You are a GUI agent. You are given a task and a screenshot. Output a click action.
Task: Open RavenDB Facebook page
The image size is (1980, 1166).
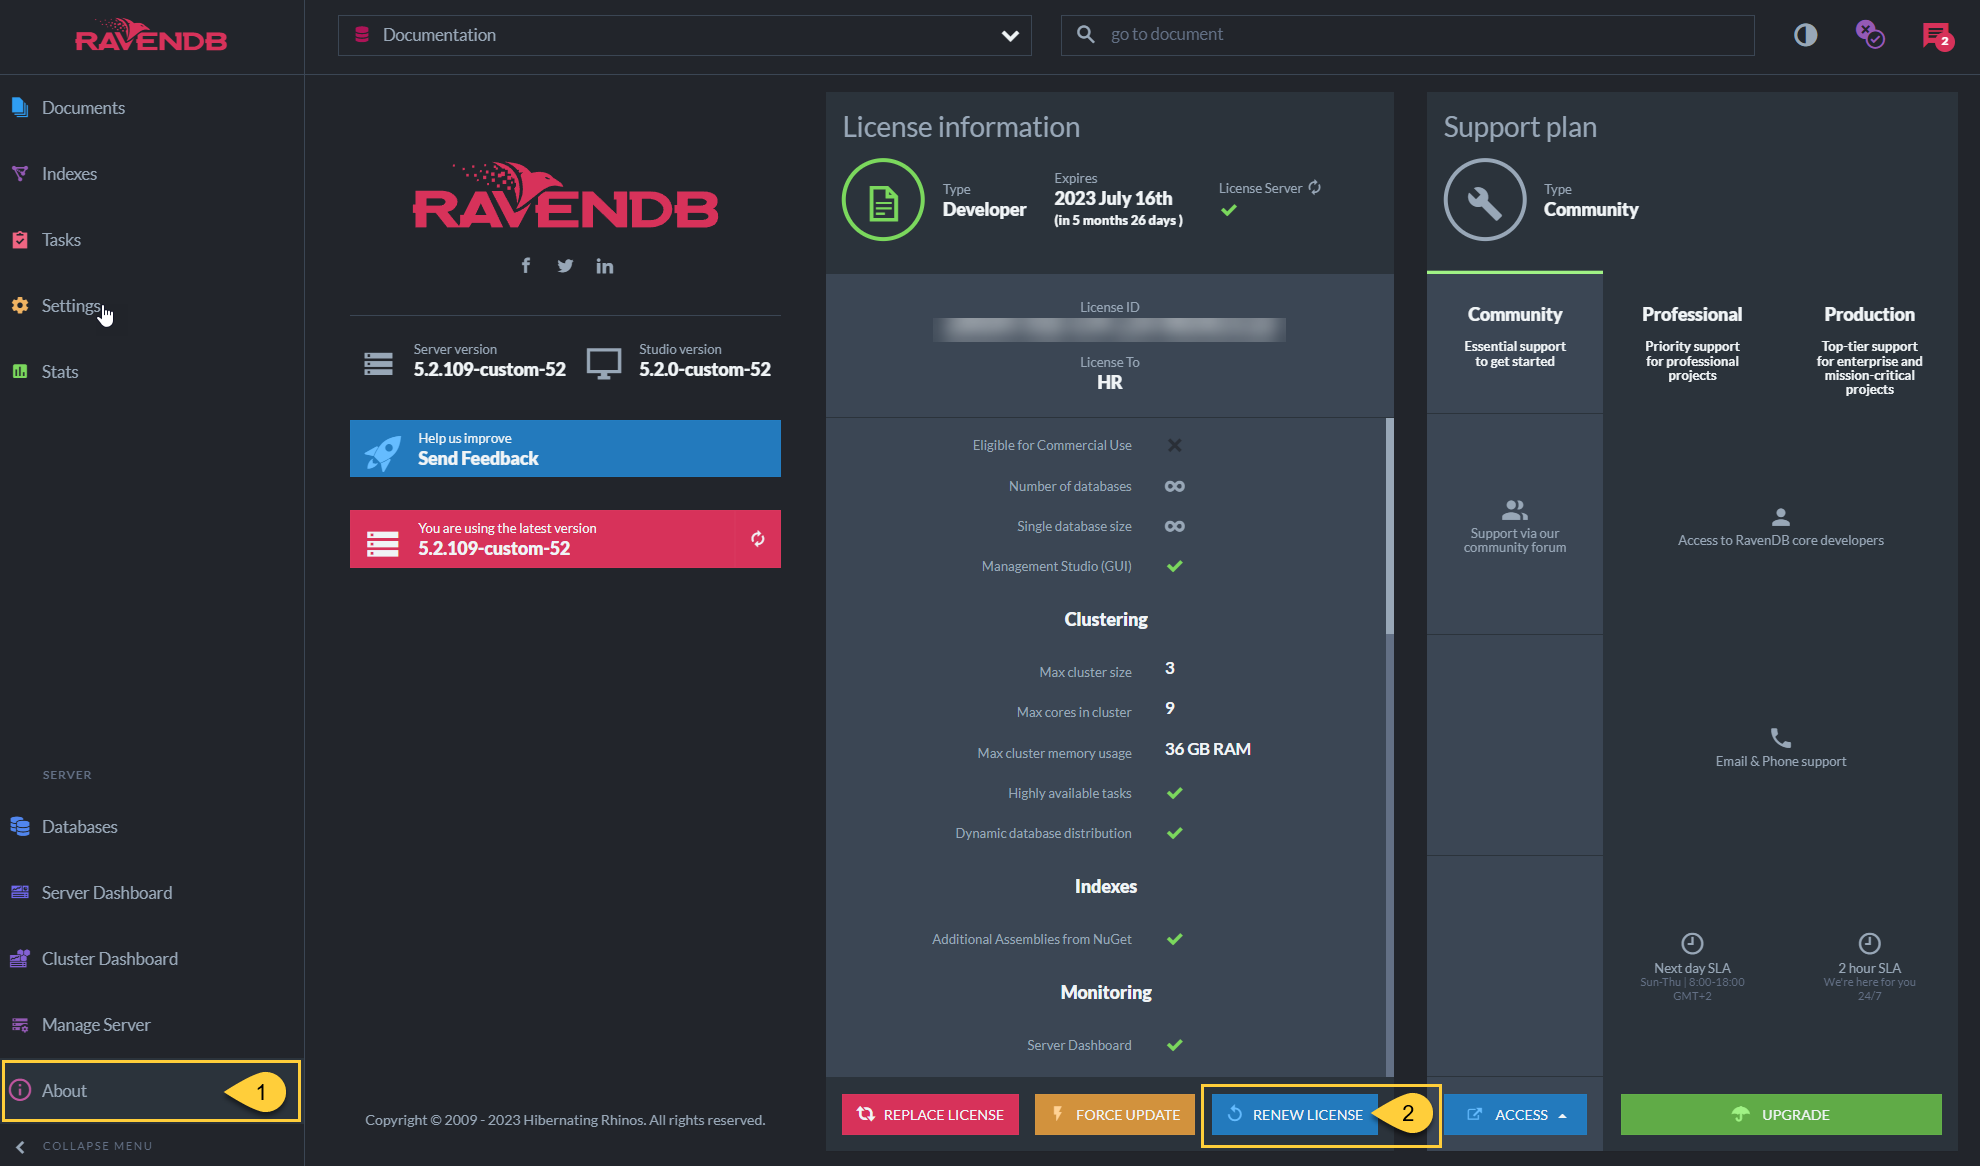click(526, 265)
